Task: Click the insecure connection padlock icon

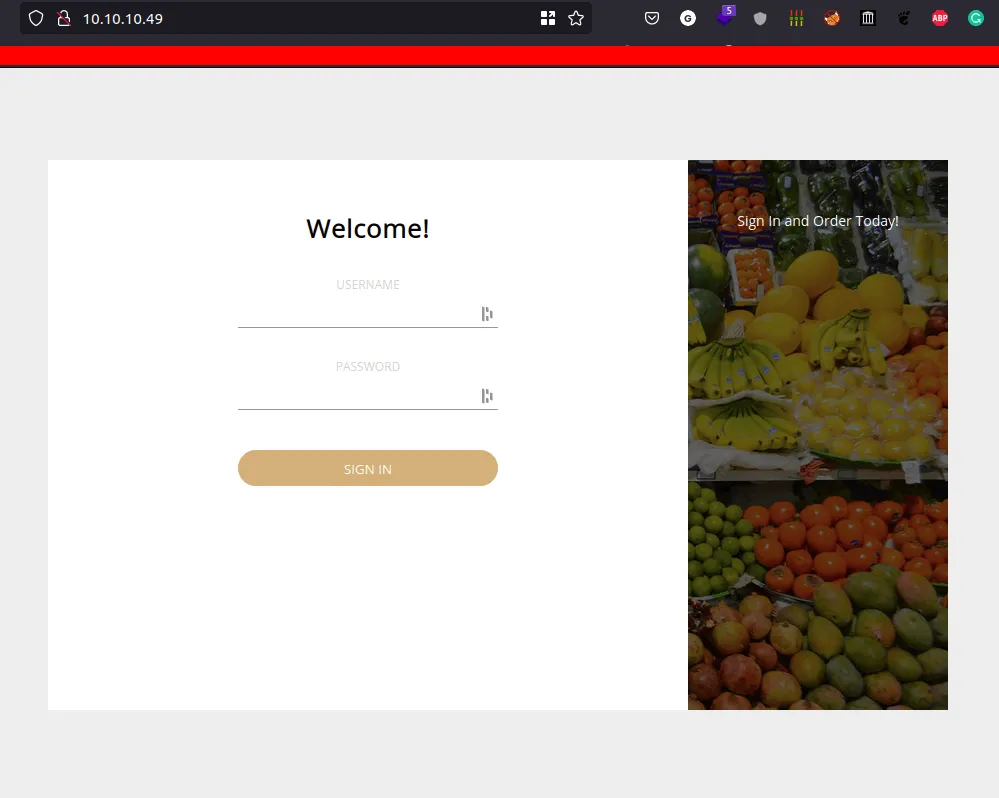Action: tap(66, 17)
